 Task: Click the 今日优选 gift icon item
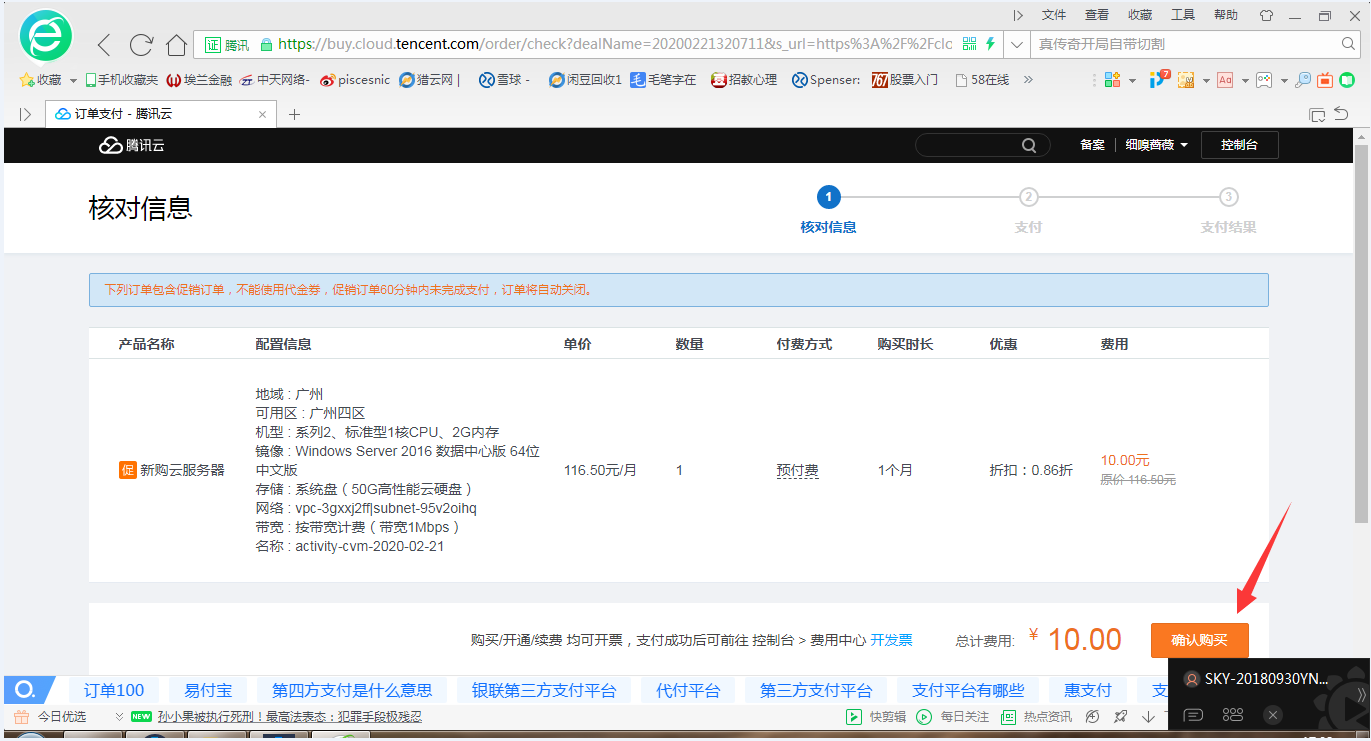click(50, 717)
